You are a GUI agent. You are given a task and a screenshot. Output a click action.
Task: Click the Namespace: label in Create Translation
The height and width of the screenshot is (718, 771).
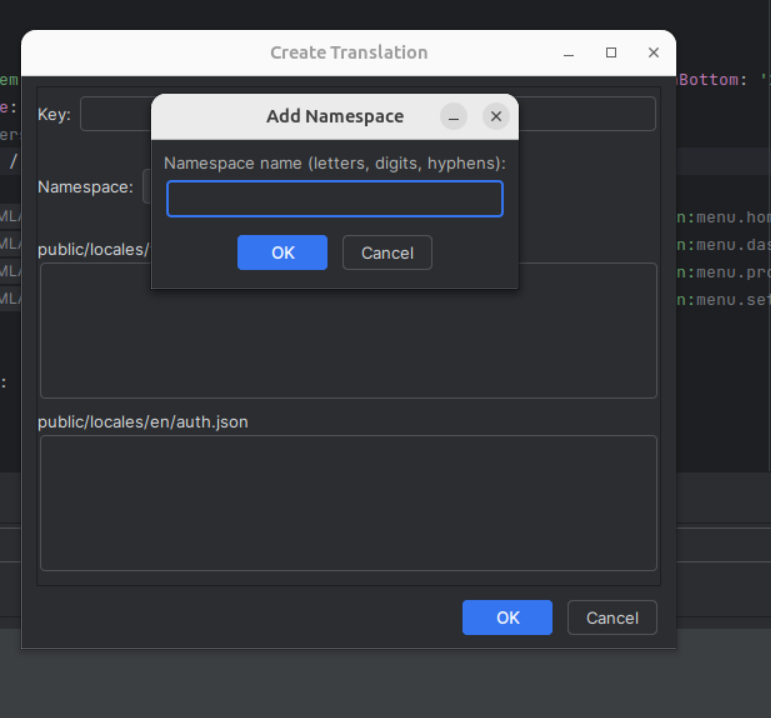point(86,187)
